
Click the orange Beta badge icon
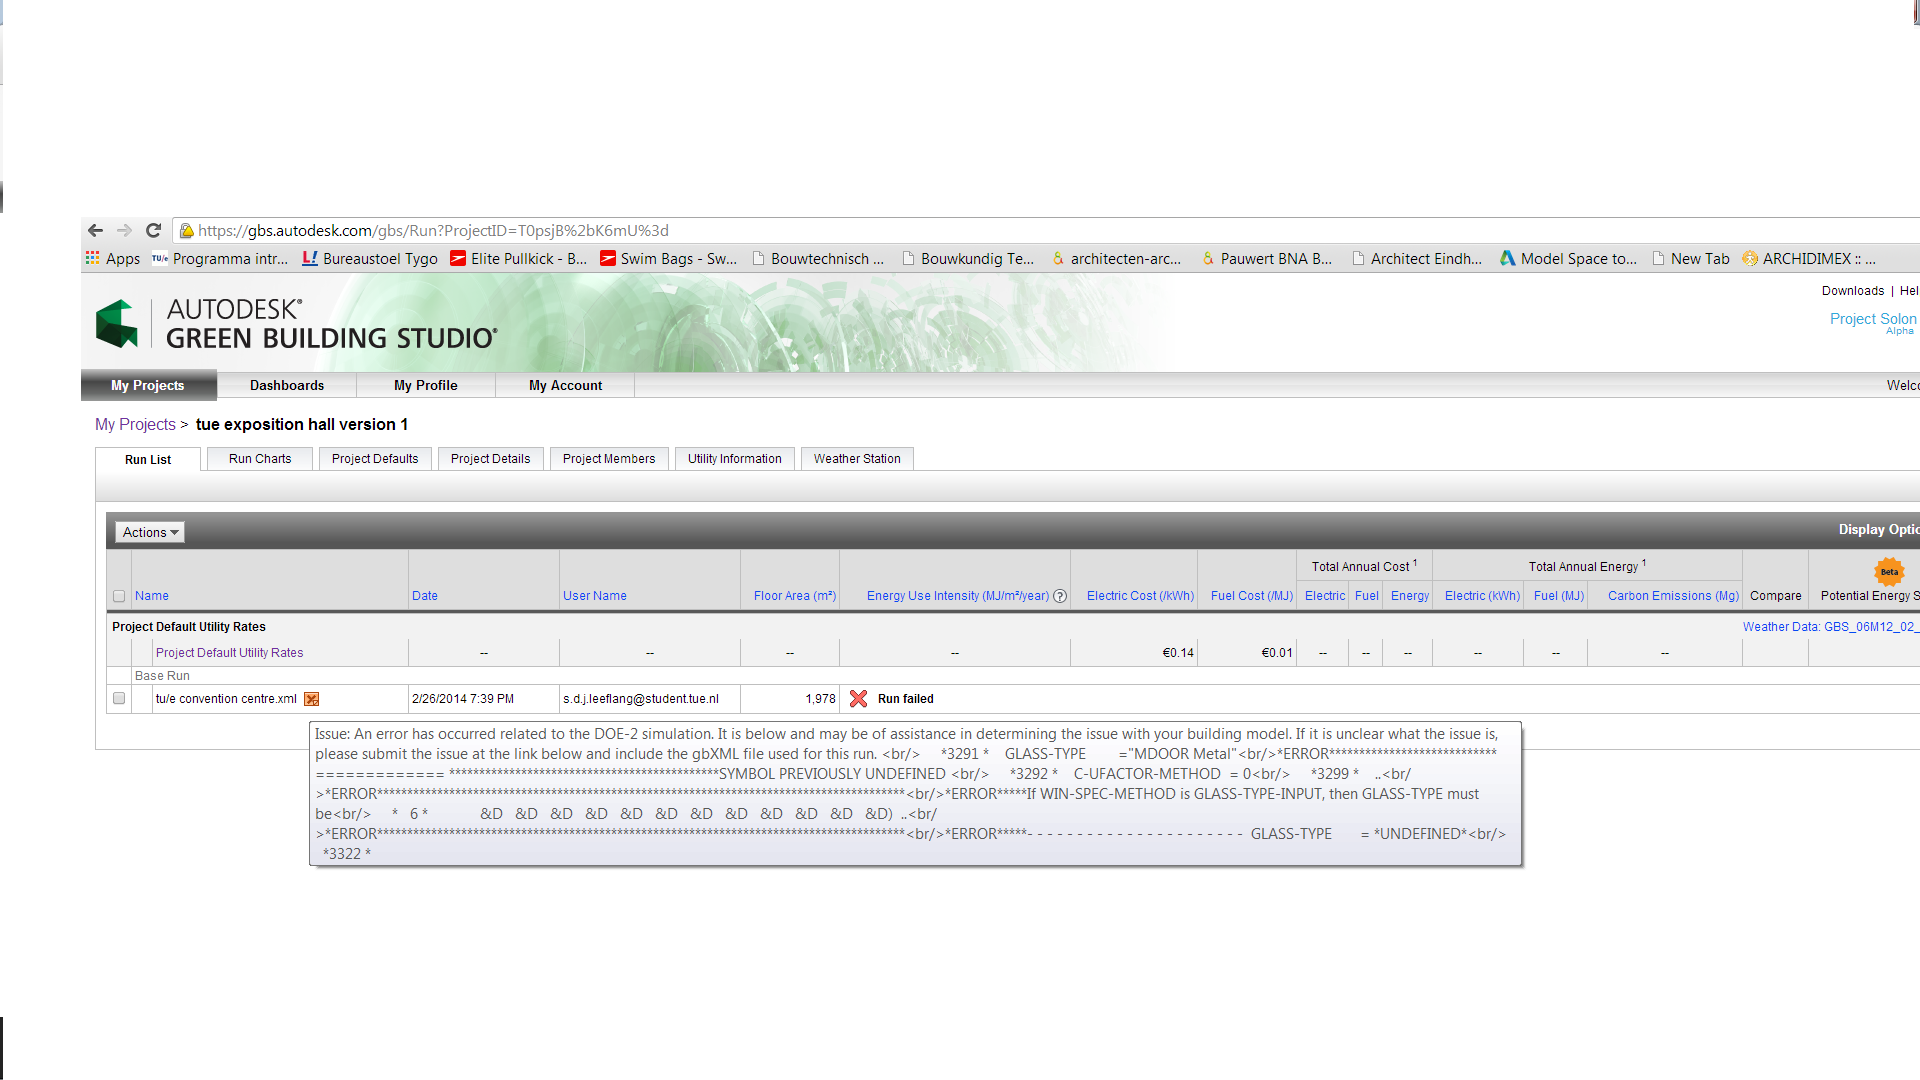1888,572
